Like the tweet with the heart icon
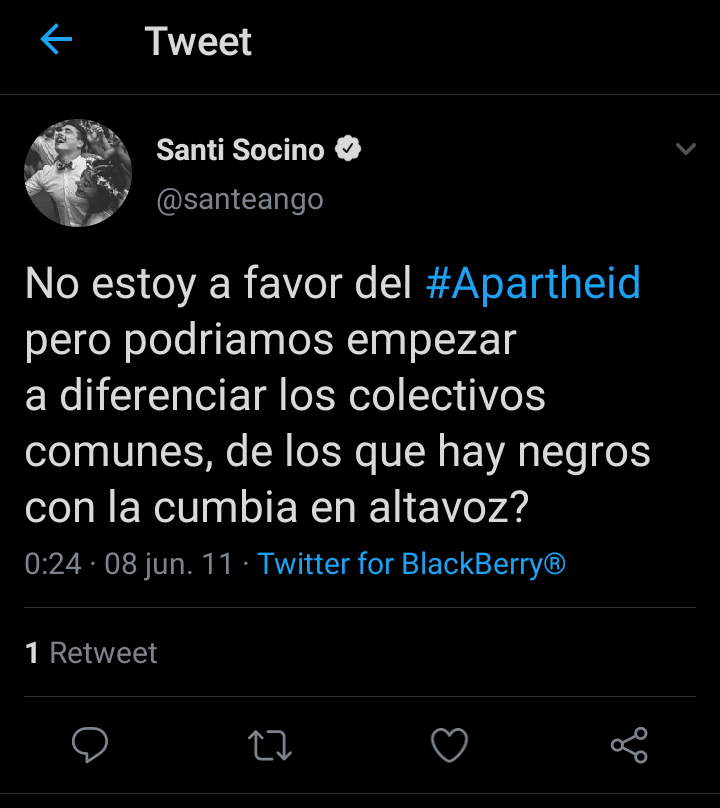This screenshot has width=720, height=808. (x=449, y=745)
